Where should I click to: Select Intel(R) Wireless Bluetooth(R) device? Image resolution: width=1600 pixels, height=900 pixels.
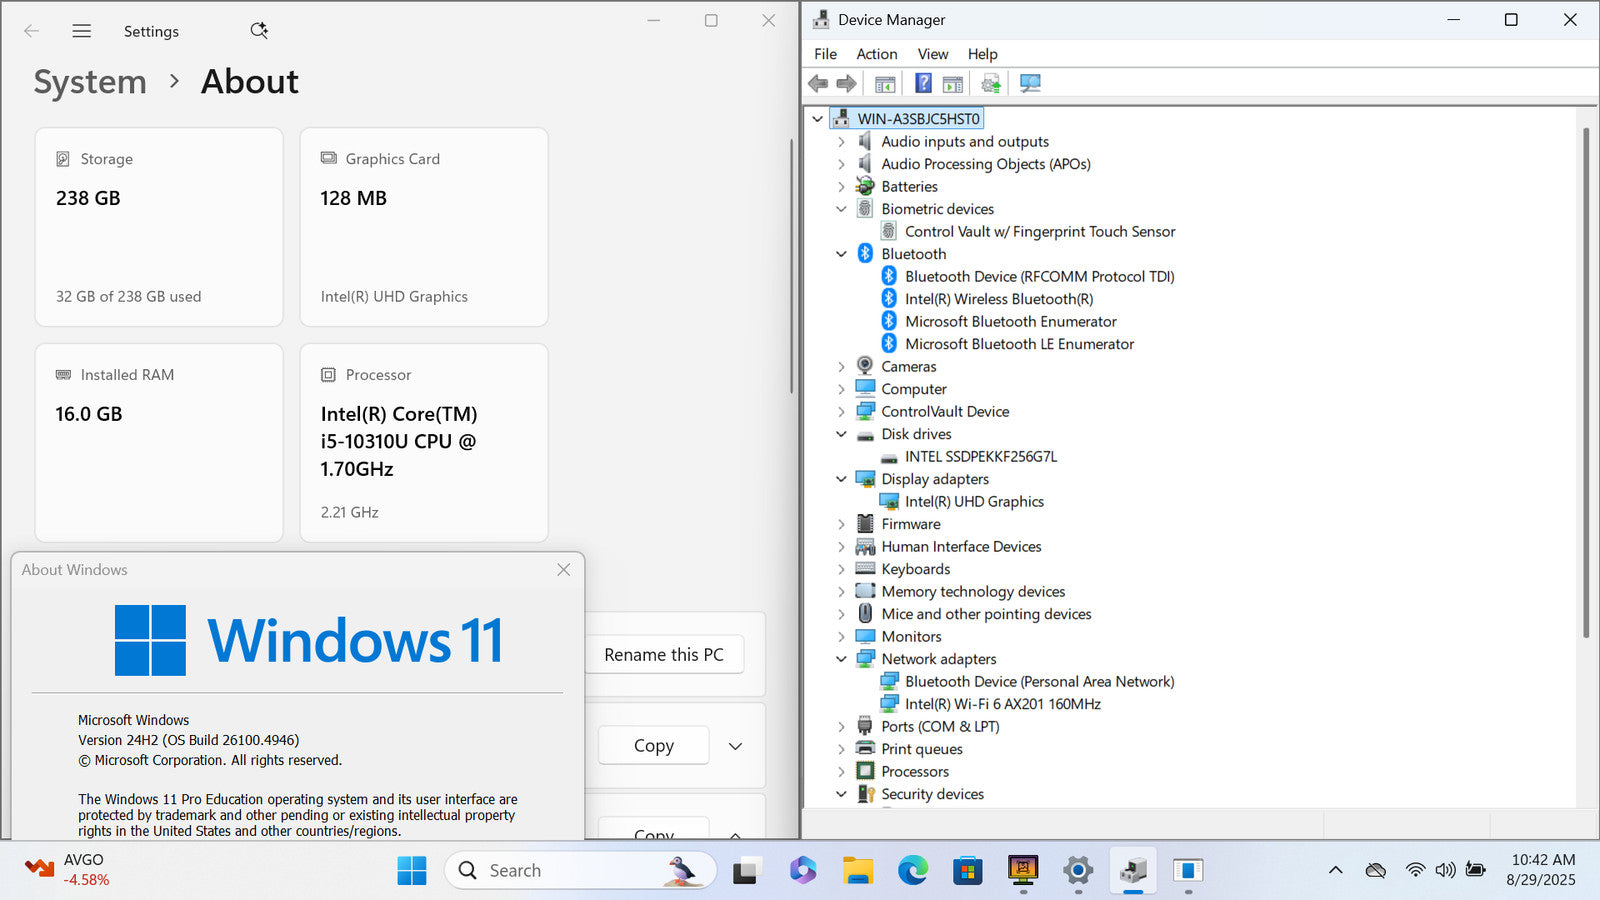pyautogui.click(x=999, y=299)
